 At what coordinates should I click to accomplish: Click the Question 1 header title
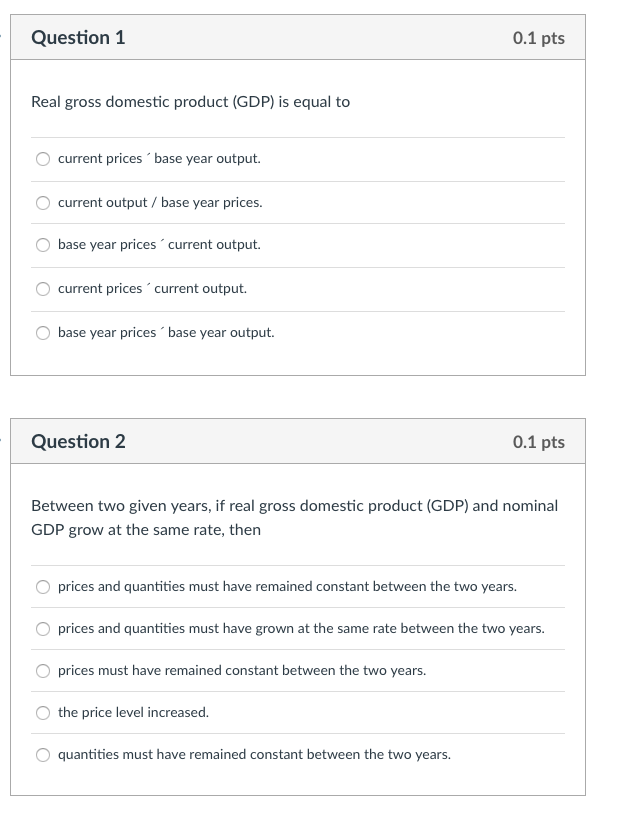coord(78,38)
